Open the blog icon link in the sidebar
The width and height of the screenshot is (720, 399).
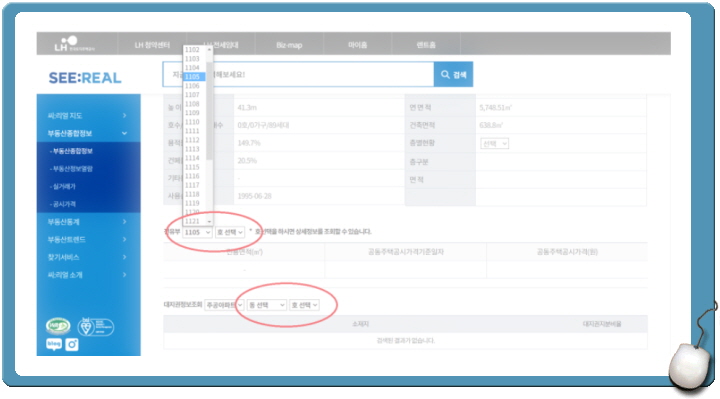click(x=54, y=344)
